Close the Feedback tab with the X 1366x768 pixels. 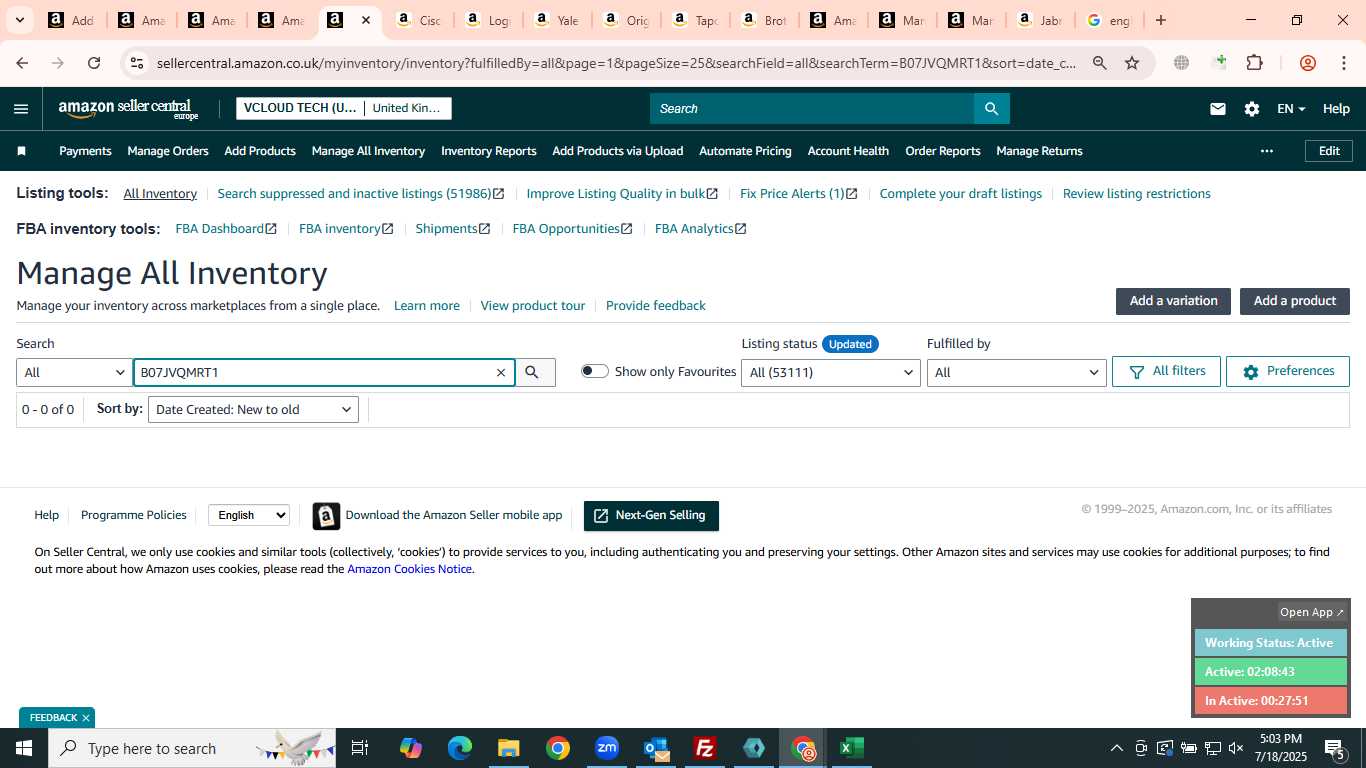86,718
